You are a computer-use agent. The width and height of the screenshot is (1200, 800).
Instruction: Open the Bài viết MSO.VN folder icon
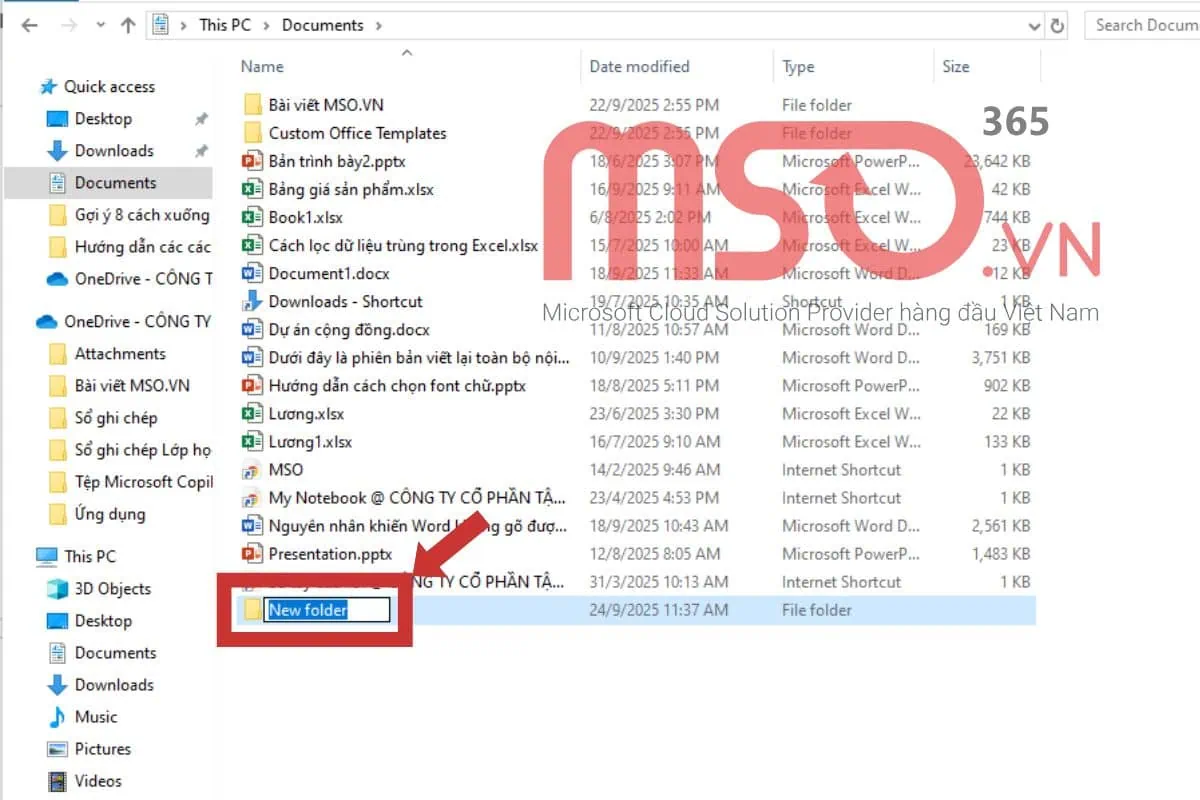tap(253, 104)
